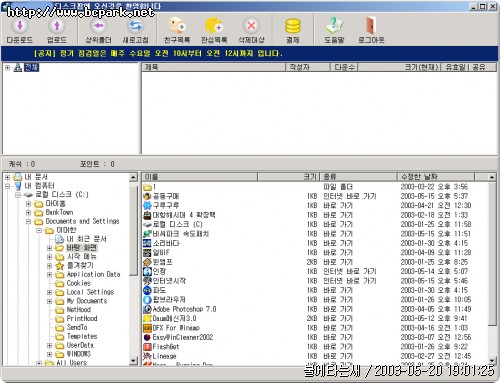Select the DFX For Winamp shortcut icon

(147, 328)
